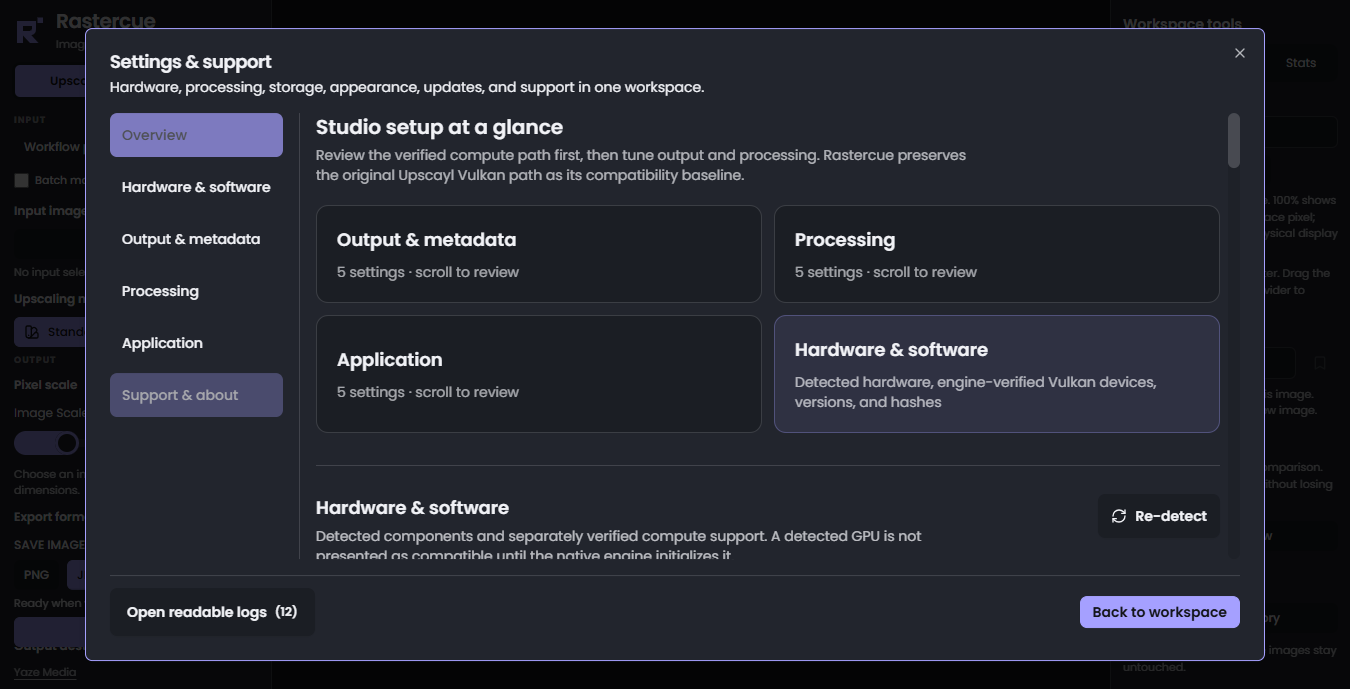This screenshot has width=1350, height=689.
Task: Switch to the Stats tab in workspace
Action: [1300, 63]
